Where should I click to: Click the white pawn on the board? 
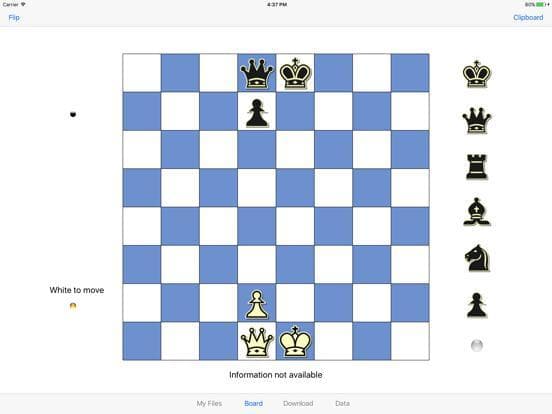257,305
